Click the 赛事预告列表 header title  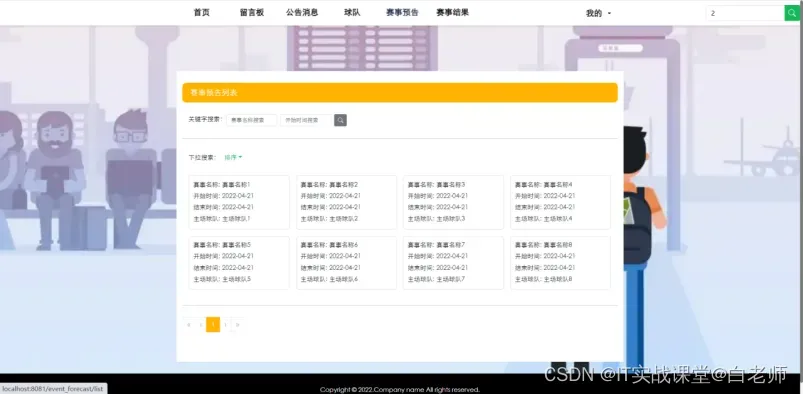point(214,93)
